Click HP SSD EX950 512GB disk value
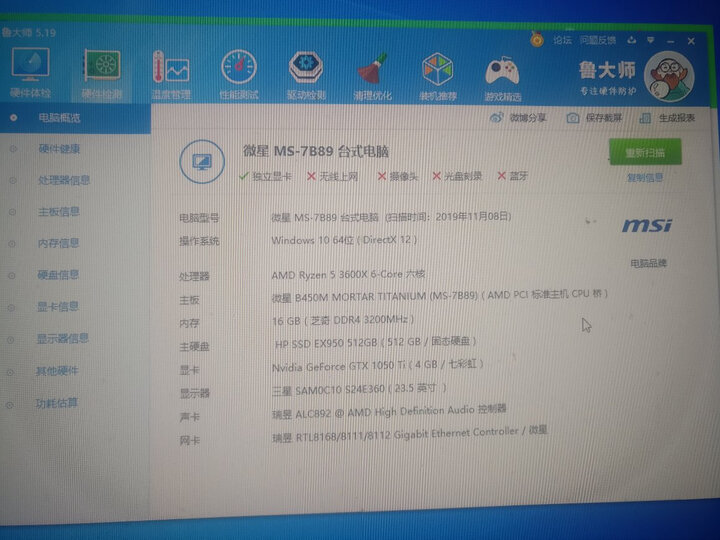Image resolution: width=720 pixels, height=540 pixels. point(376,343)
